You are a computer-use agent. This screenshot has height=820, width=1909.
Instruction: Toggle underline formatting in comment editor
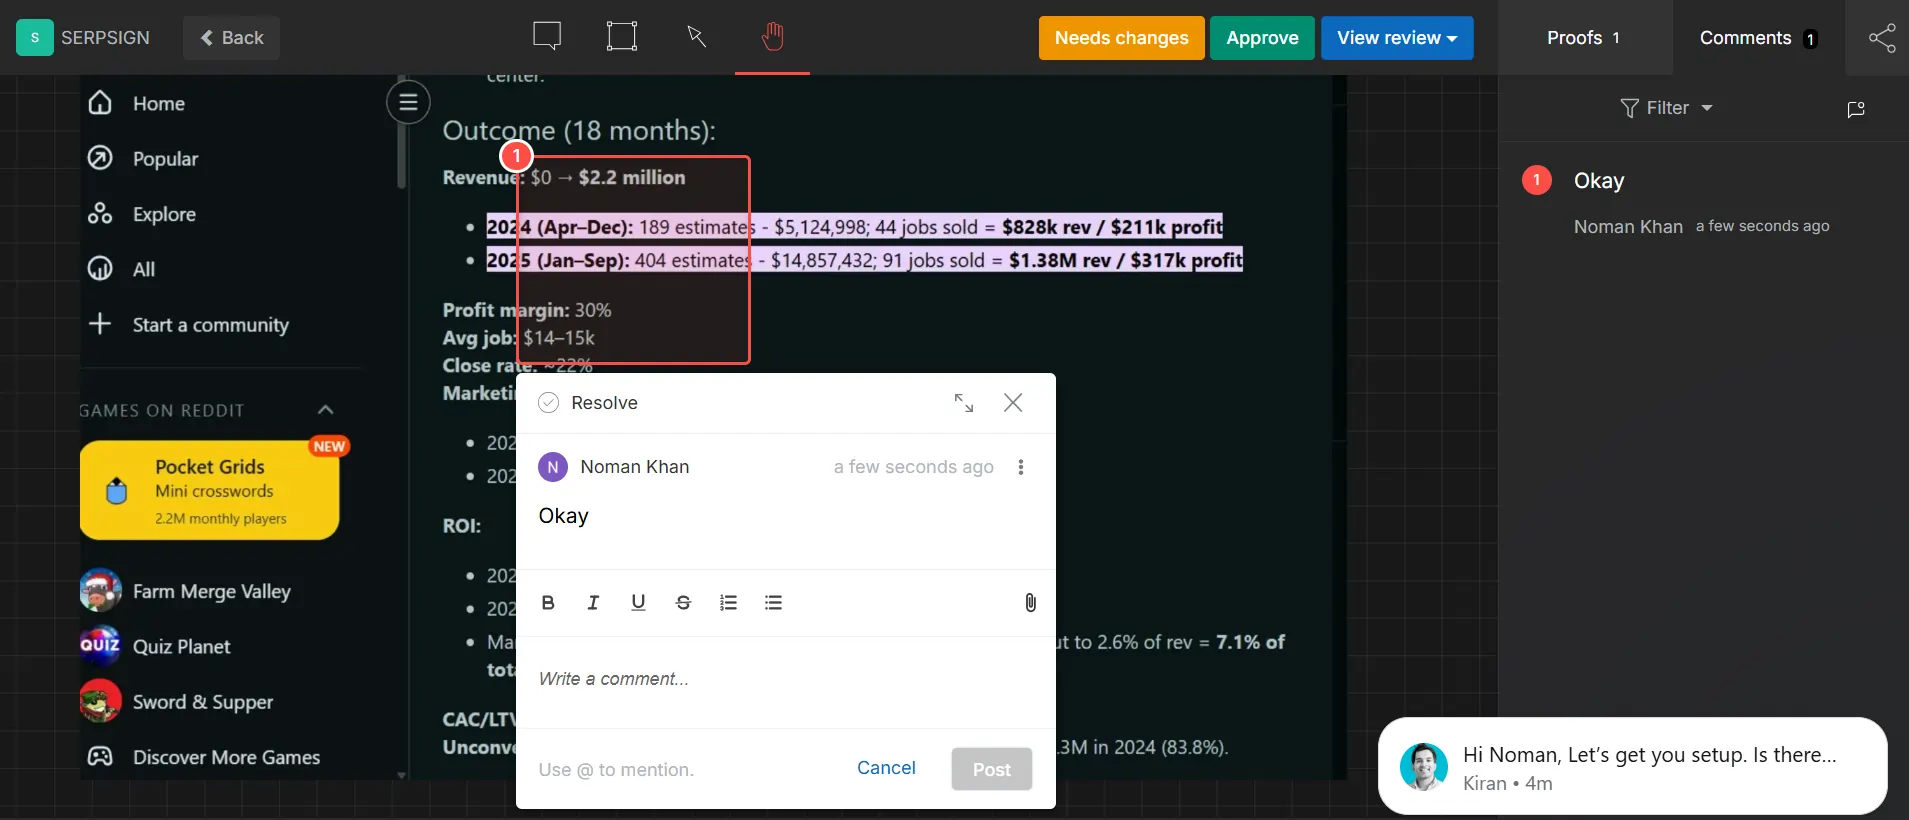coord(638,602)
